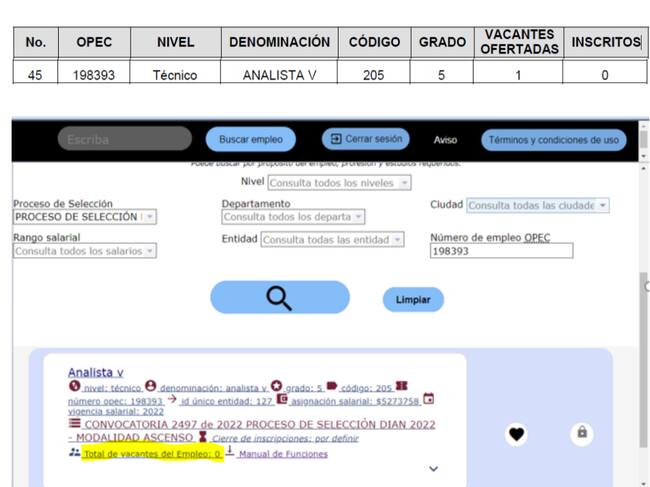Viewport: 650px width, 487px height.
Task: Open the Rango salarial dropdown
Action: point(85,251)
